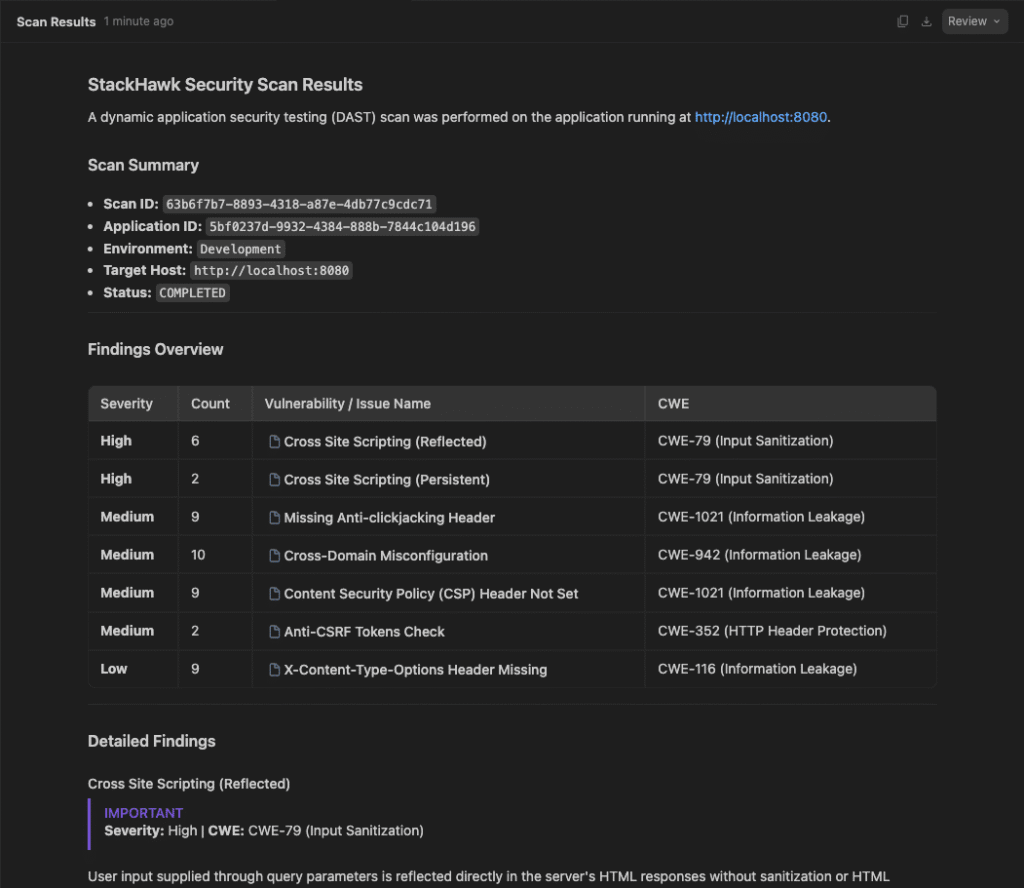The image size is (1024, 888).
Task: Click the download icon in the header
Action: [x=926, y=22]
